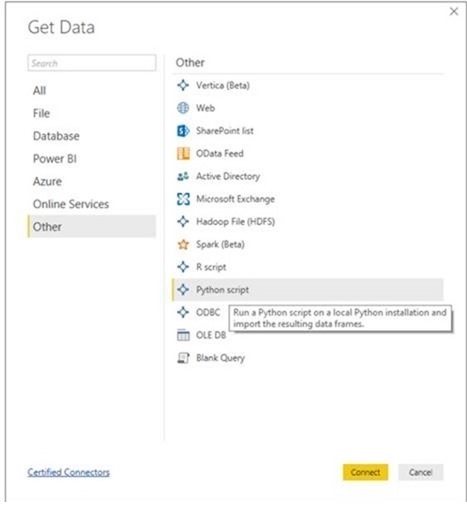The height and width of the screenshot is (505, 467).
Task: Click the Blank Query icon
Action: pyautogui.click(x=183, y=358)
